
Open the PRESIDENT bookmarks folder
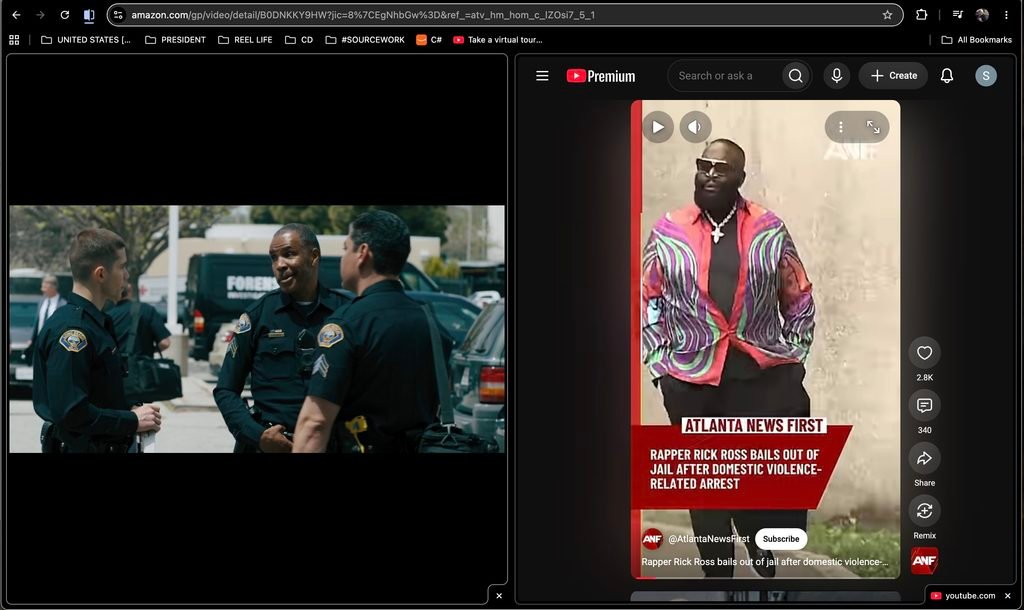click(x=175, y=40)
